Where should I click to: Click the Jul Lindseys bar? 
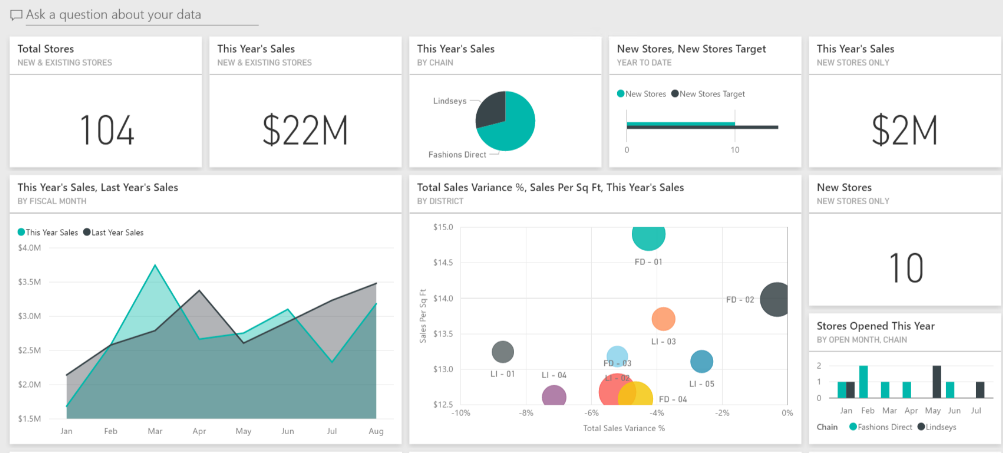(980, 390)
